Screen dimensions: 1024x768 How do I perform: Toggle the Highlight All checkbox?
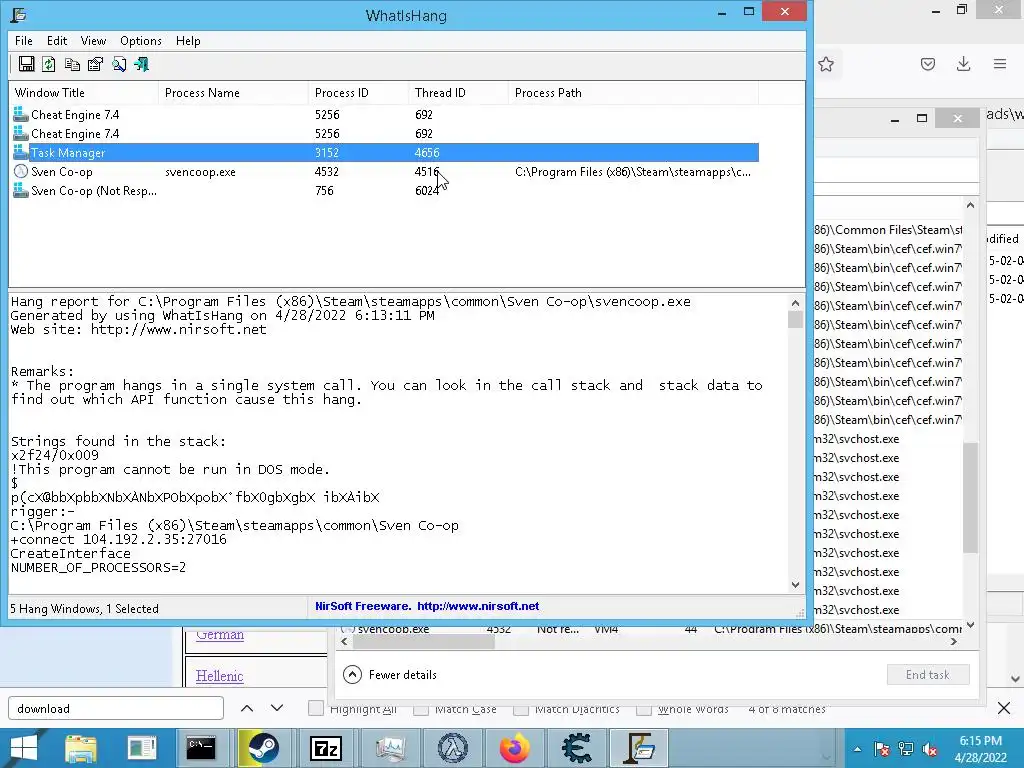[315, 708]
